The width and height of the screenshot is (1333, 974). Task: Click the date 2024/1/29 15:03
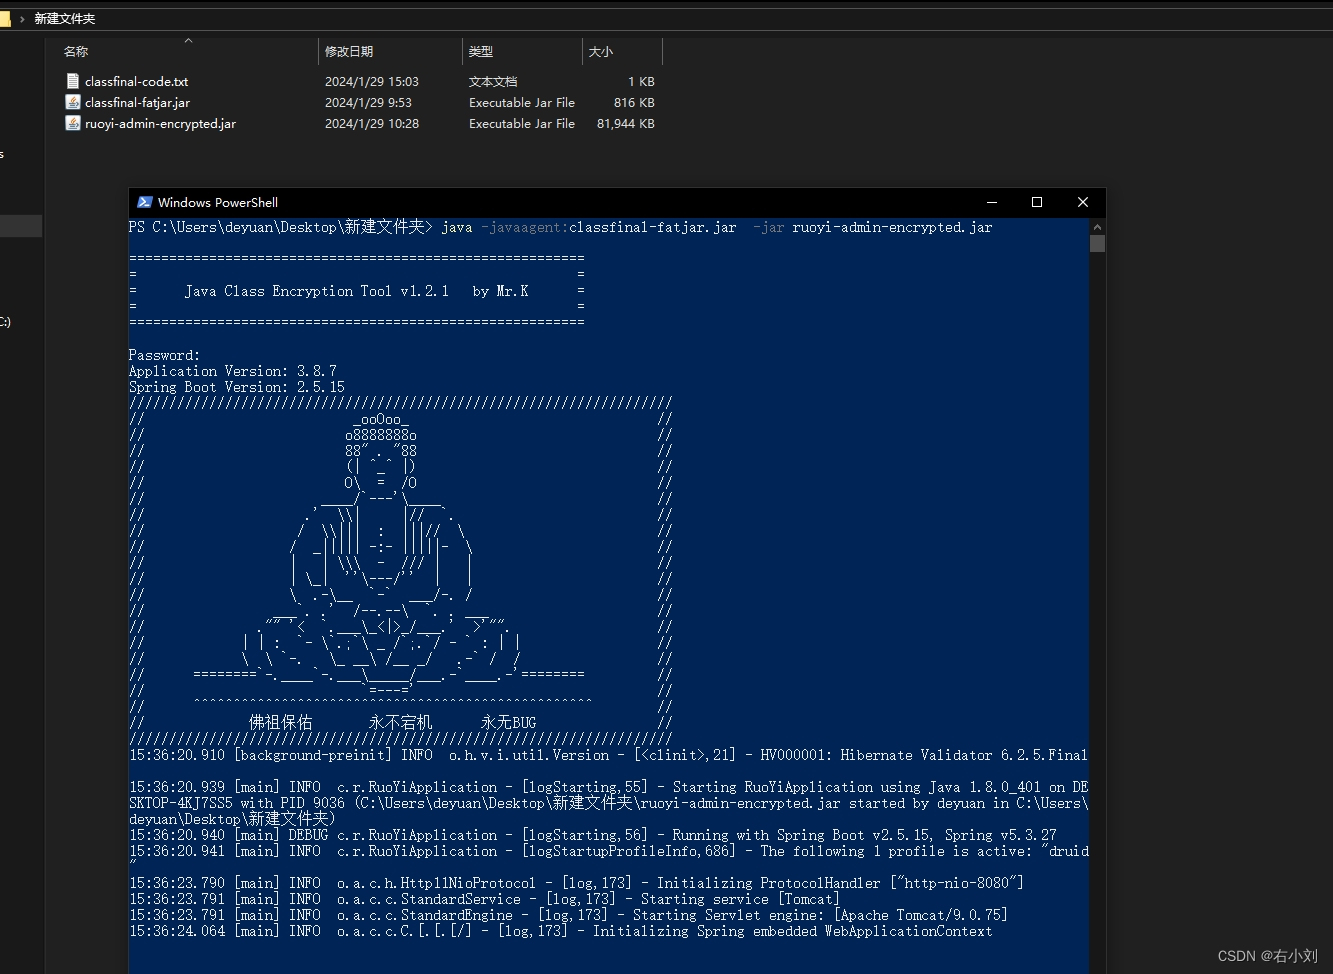pyautogui.click(x=372, y=82)
